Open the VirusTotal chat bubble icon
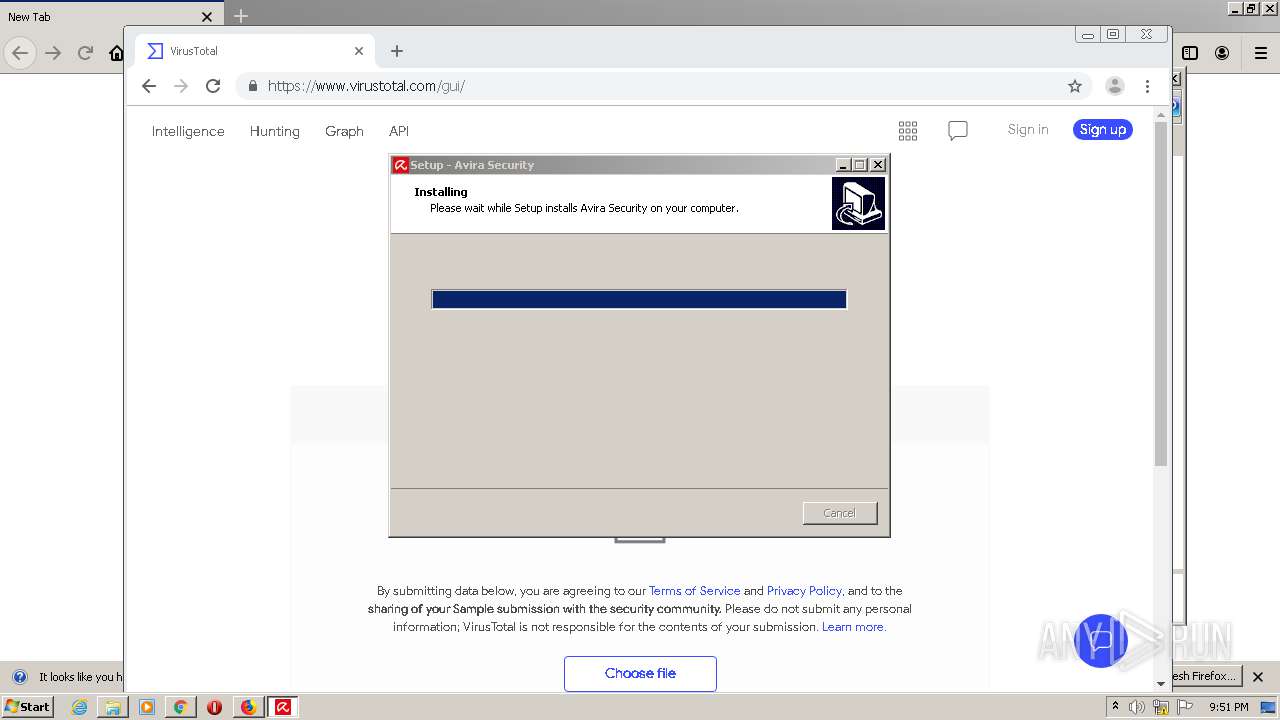 pyautogui.click(x=958, y=130)
